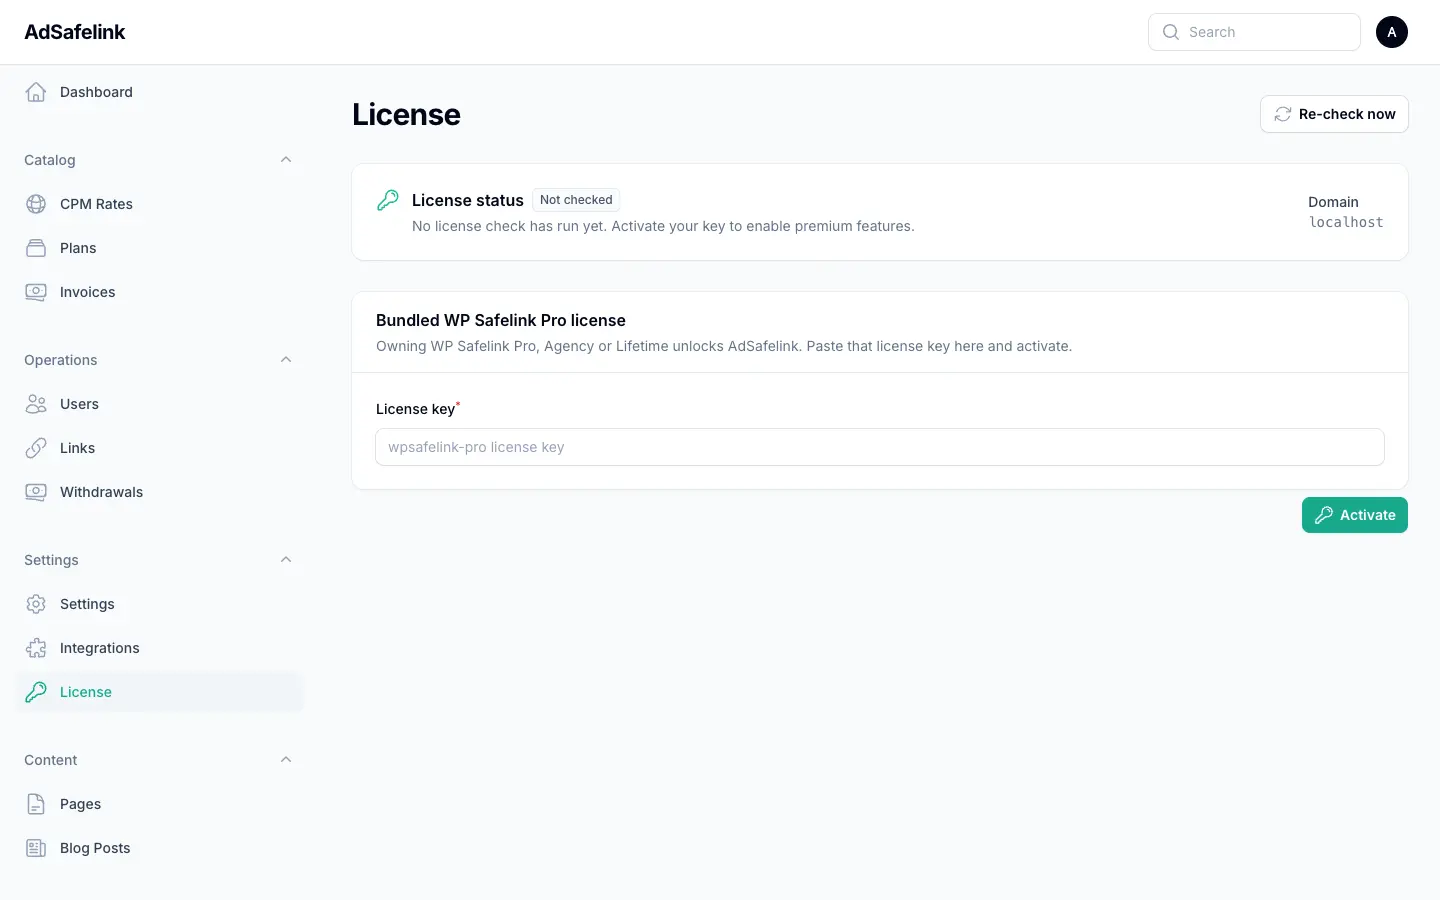Click the Dashboard home icon

(x=36, y=92)
